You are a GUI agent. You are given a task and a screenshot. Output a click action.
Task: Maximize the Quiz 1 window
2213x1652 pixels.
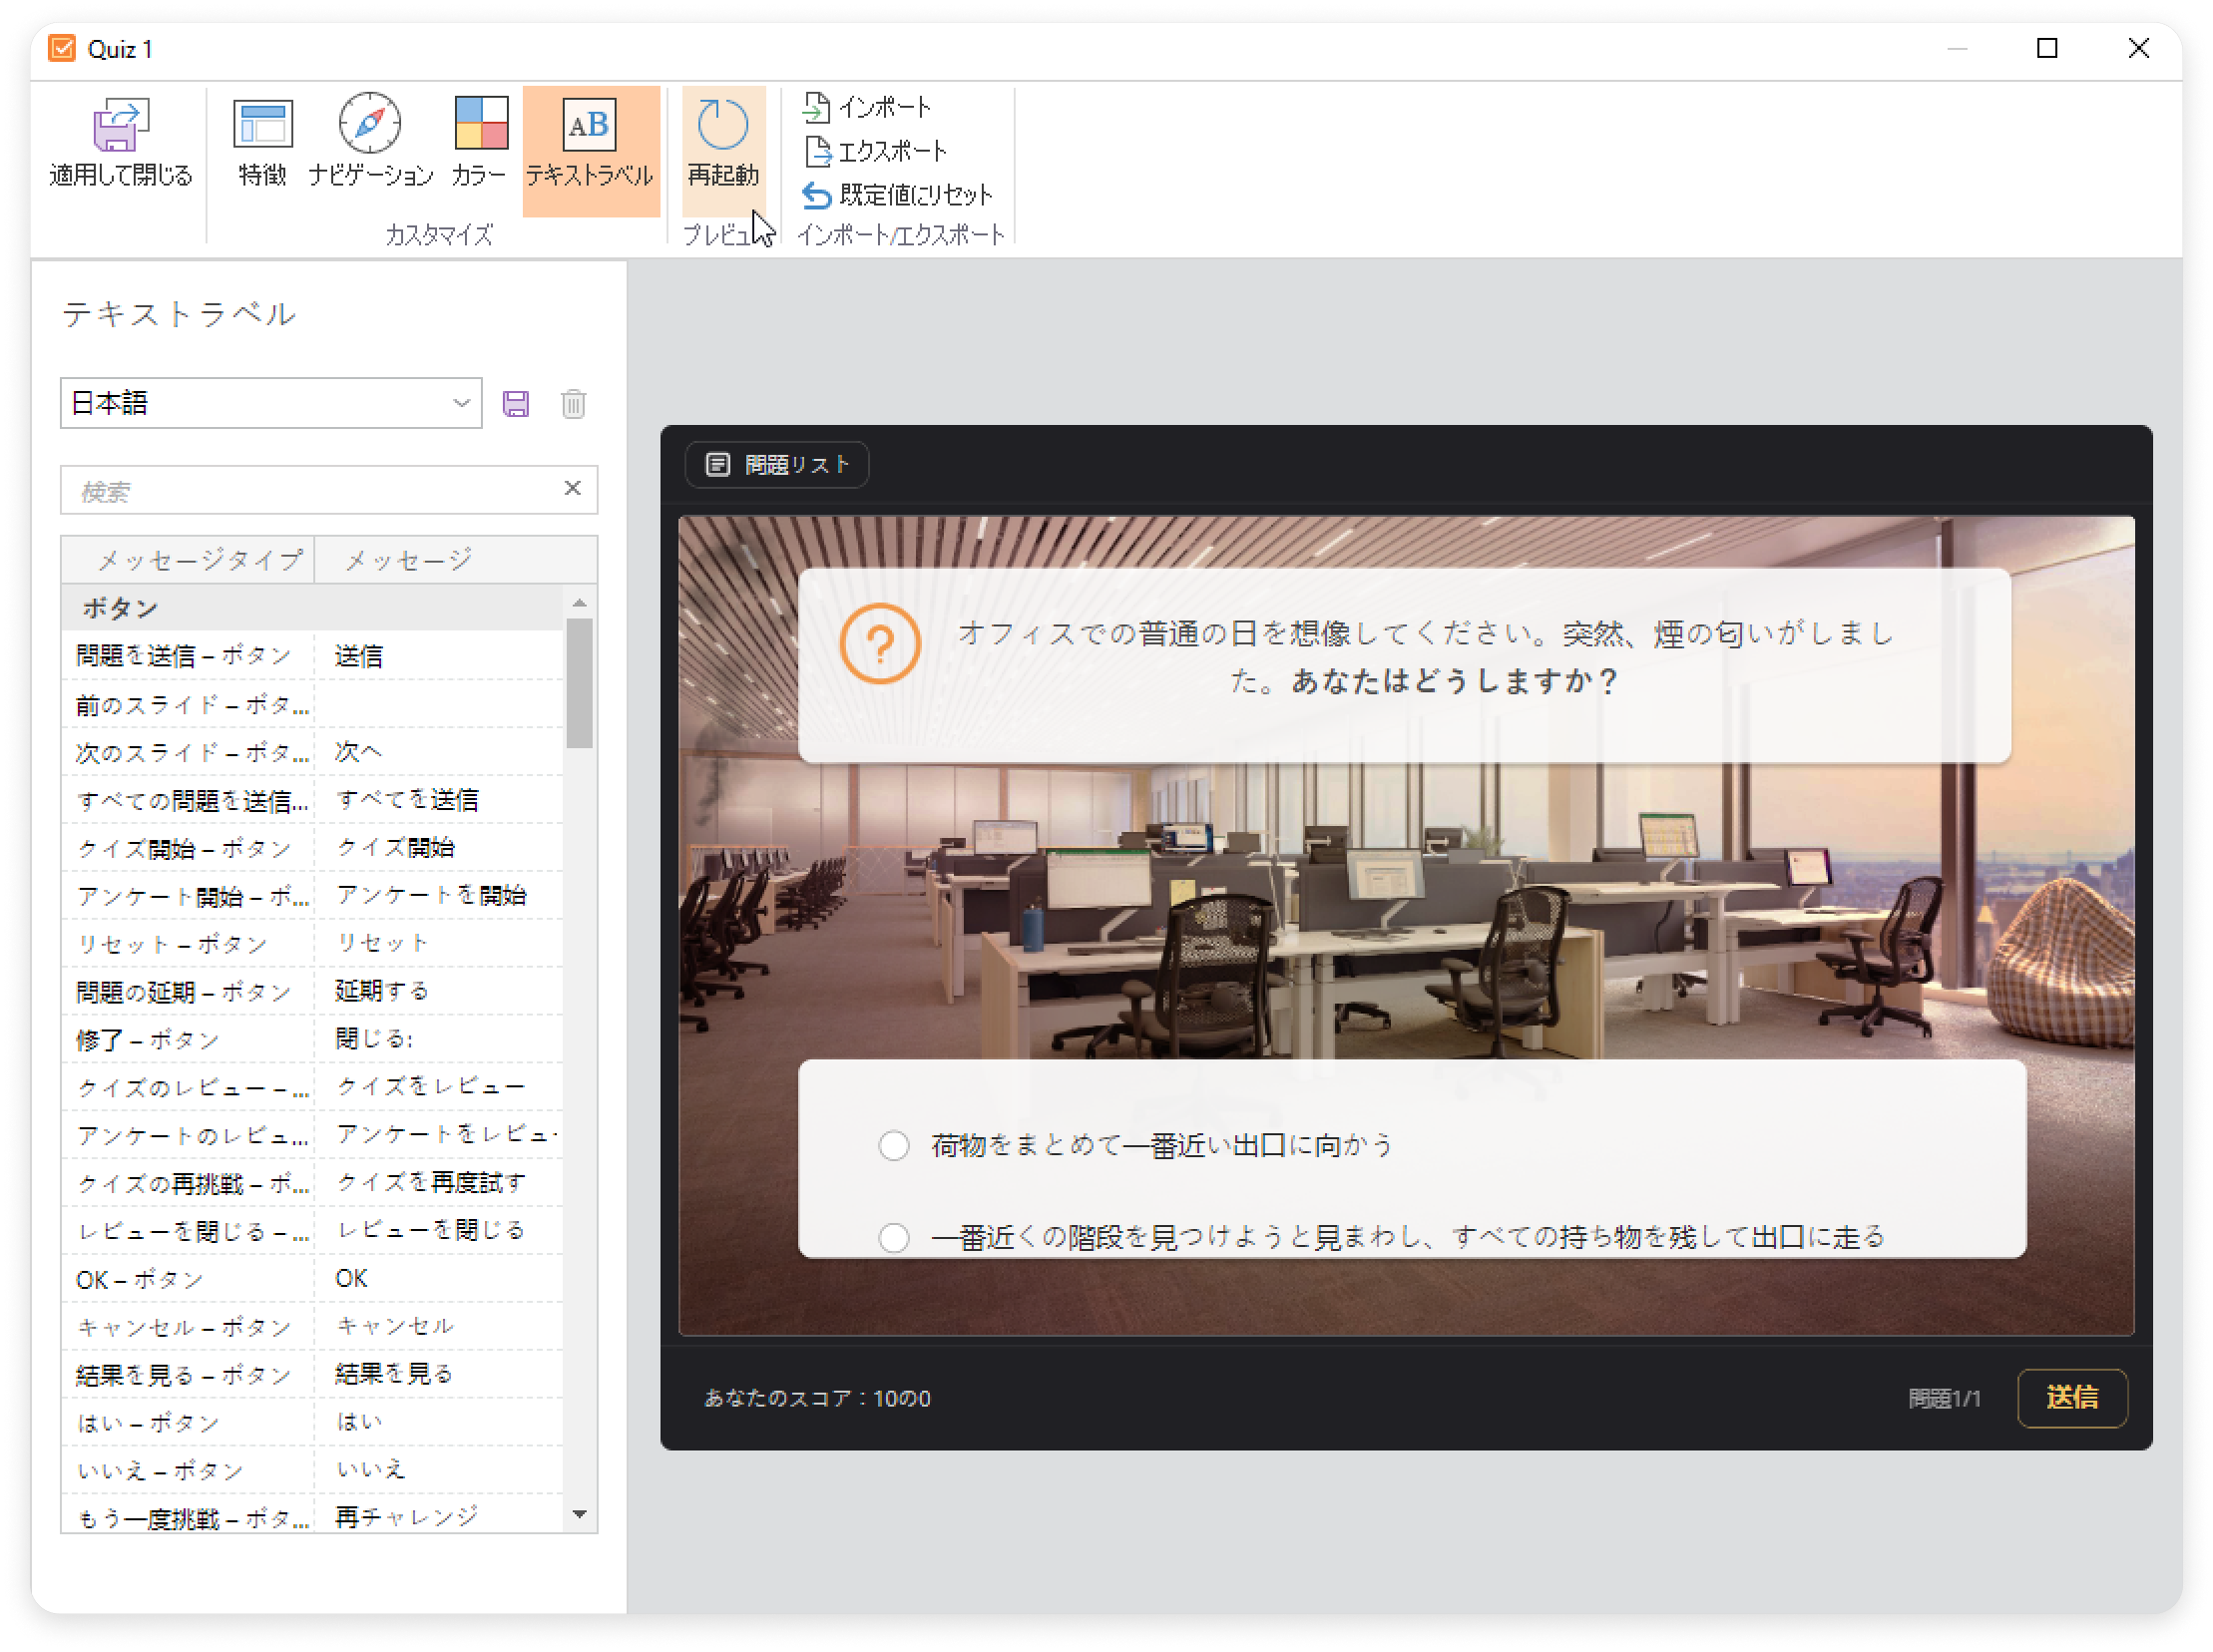tap(2047, 48)
